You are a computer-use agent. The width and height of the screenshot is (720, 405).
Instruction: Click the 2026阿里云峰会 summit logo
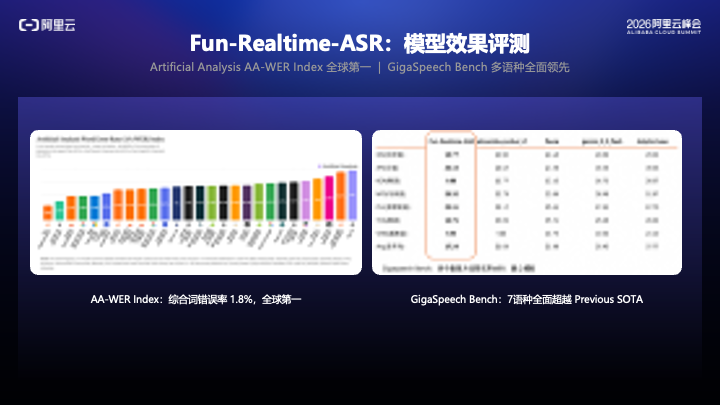coord(664,26)
